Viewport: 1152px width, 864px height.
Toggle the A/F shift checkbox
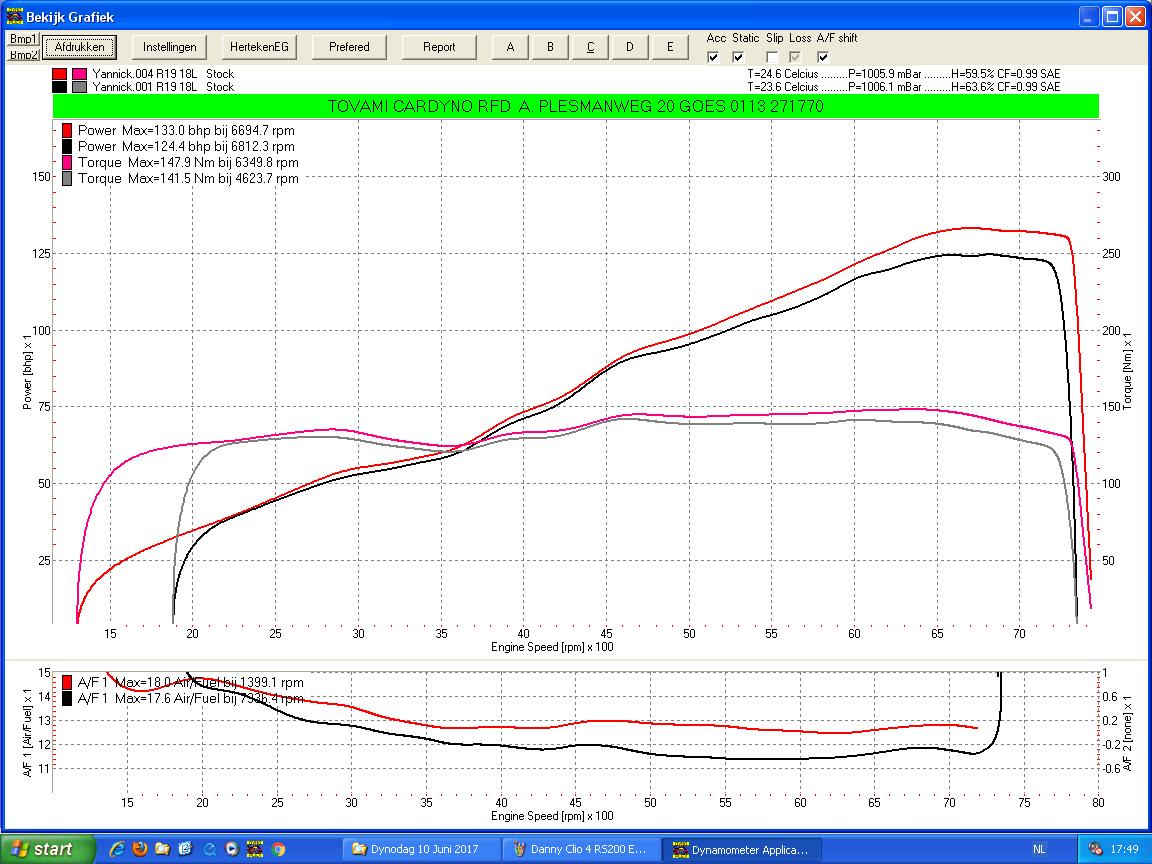pyautogui.click(x=824, y=57)
